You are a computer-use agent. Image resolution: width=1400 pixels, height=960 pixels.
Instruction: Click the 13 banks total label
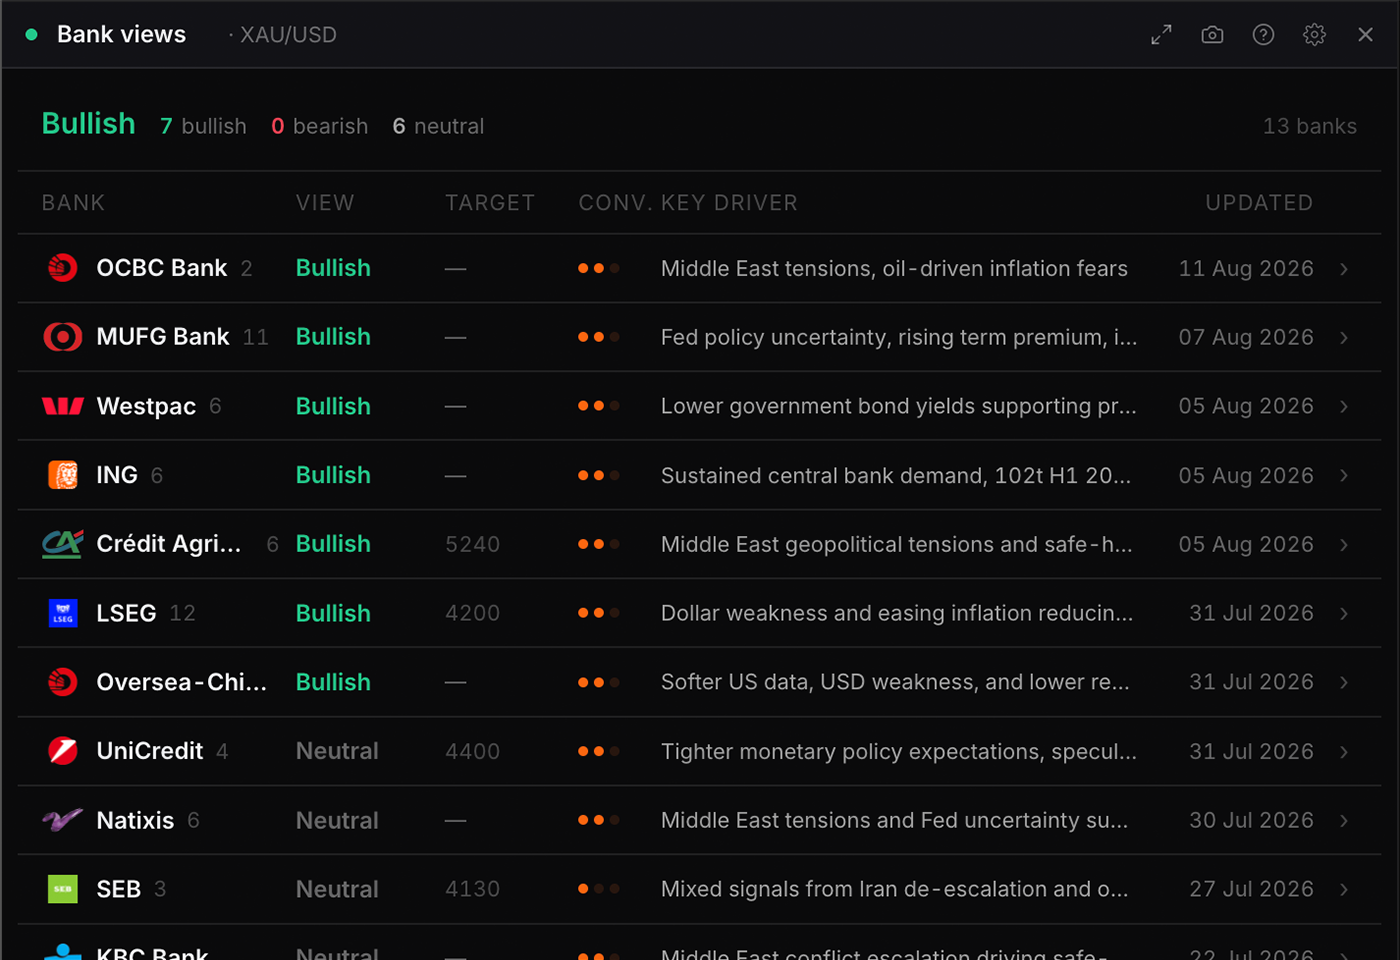[x=1310, y=126]
